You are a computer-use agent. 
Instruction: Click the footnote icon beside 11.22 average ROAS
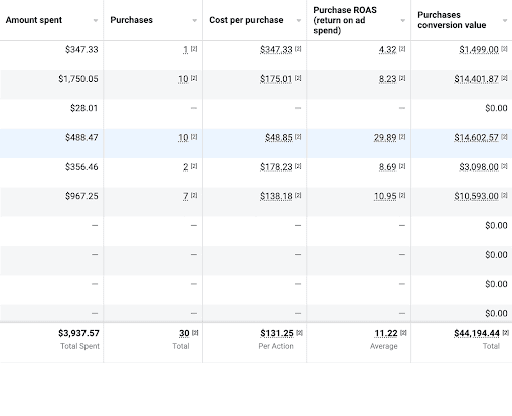pos(403,333)
